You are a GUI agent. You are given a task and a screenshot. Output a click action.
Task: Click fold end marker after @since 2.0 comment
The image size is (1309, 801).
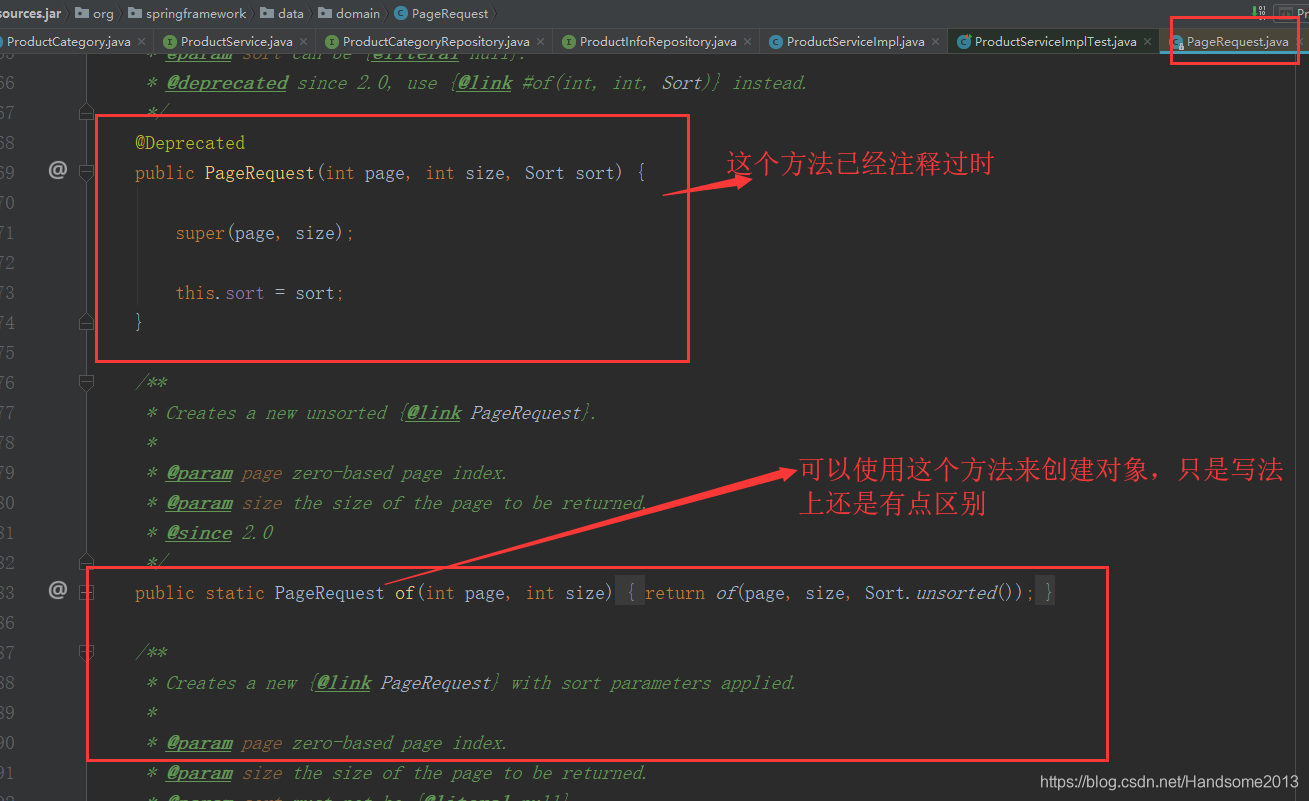tap(86, 561)
